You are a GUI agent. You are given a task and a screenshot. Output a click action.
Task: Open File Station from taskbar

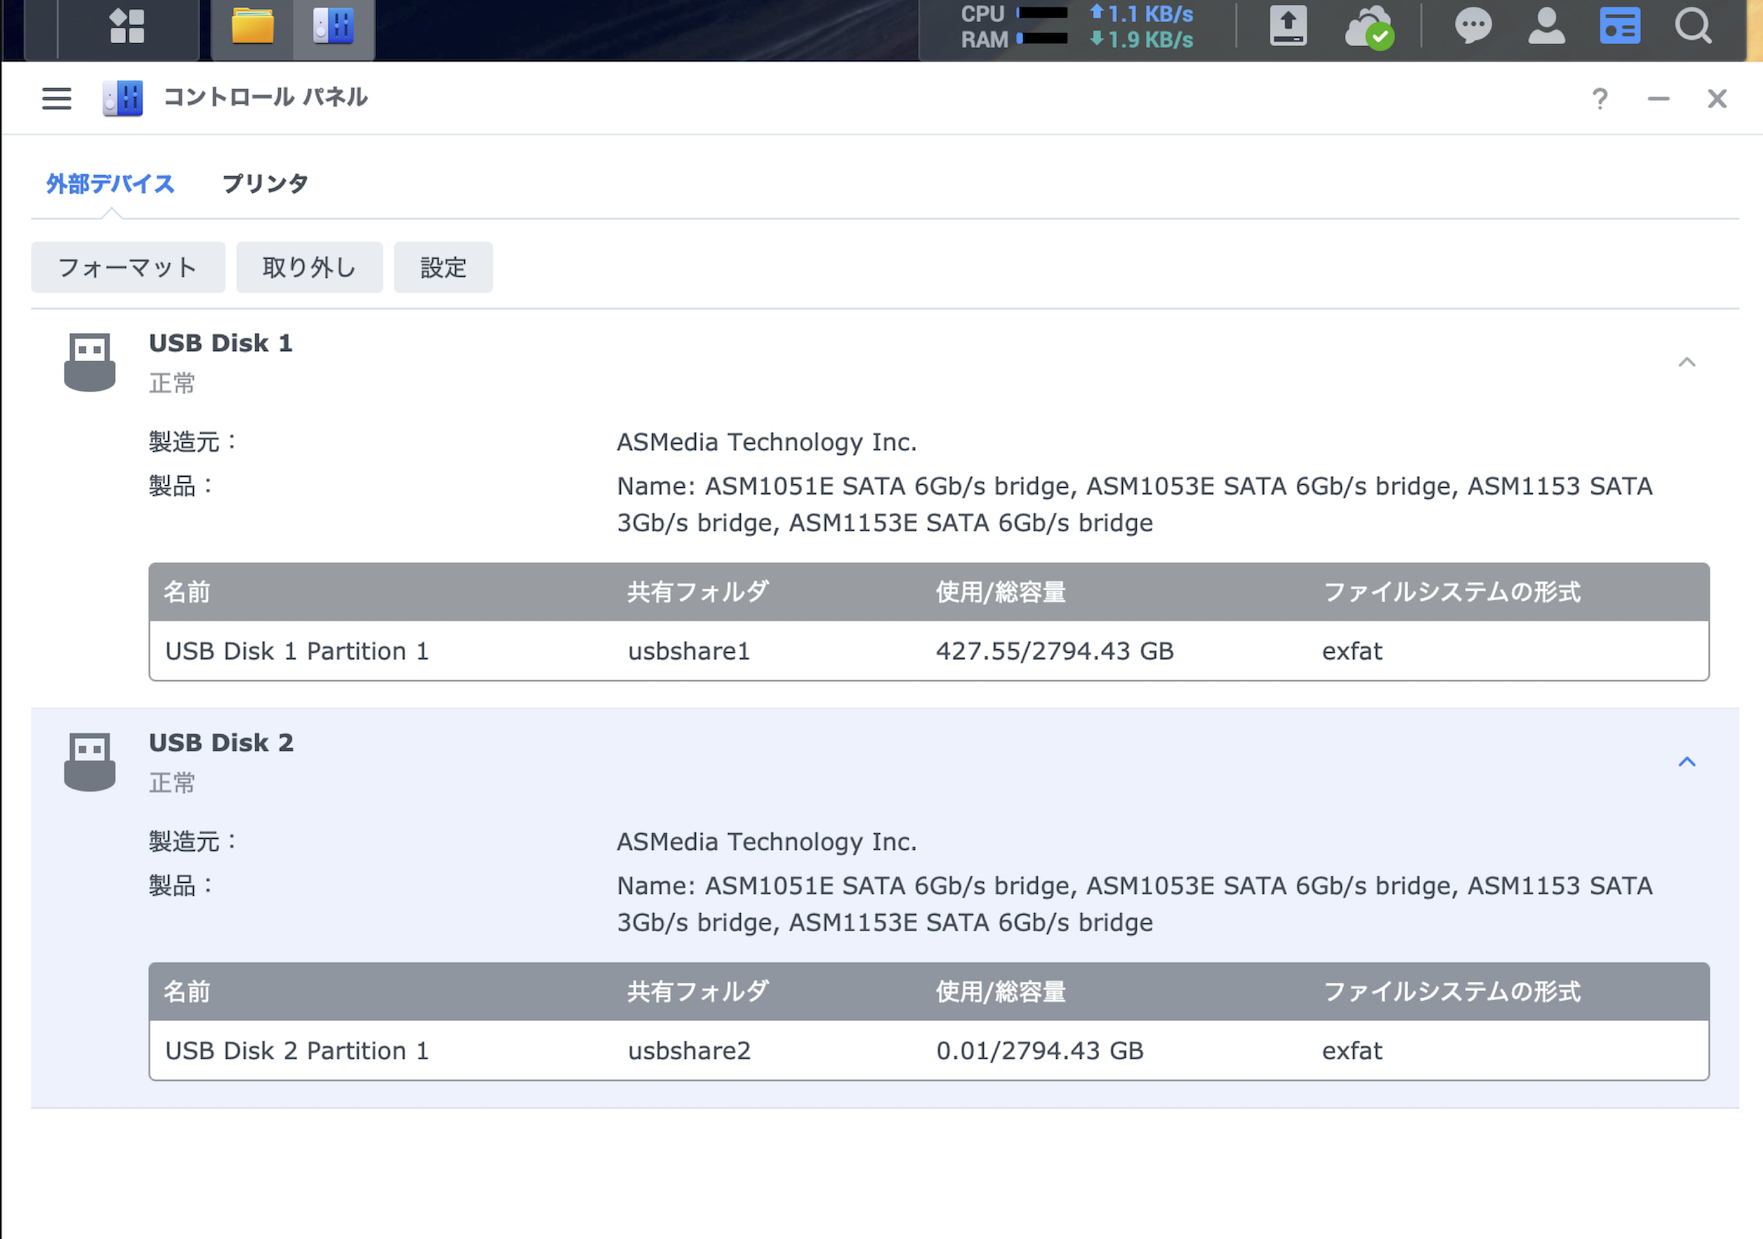pos(252,27)
